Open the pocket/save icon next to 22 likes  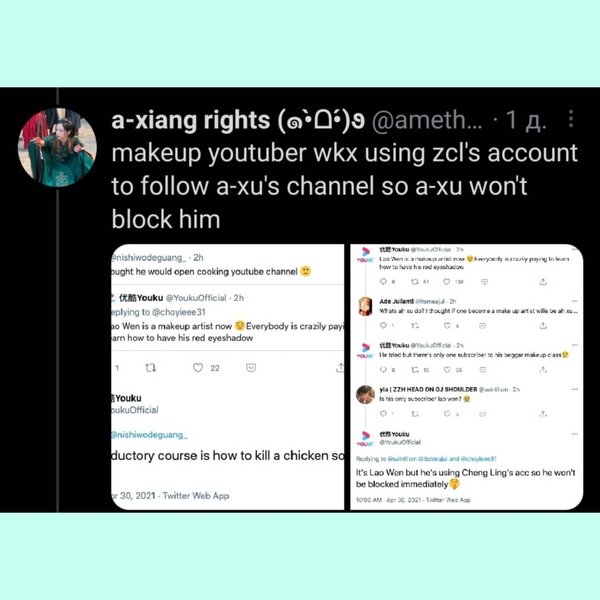click(x=251, y=368)
